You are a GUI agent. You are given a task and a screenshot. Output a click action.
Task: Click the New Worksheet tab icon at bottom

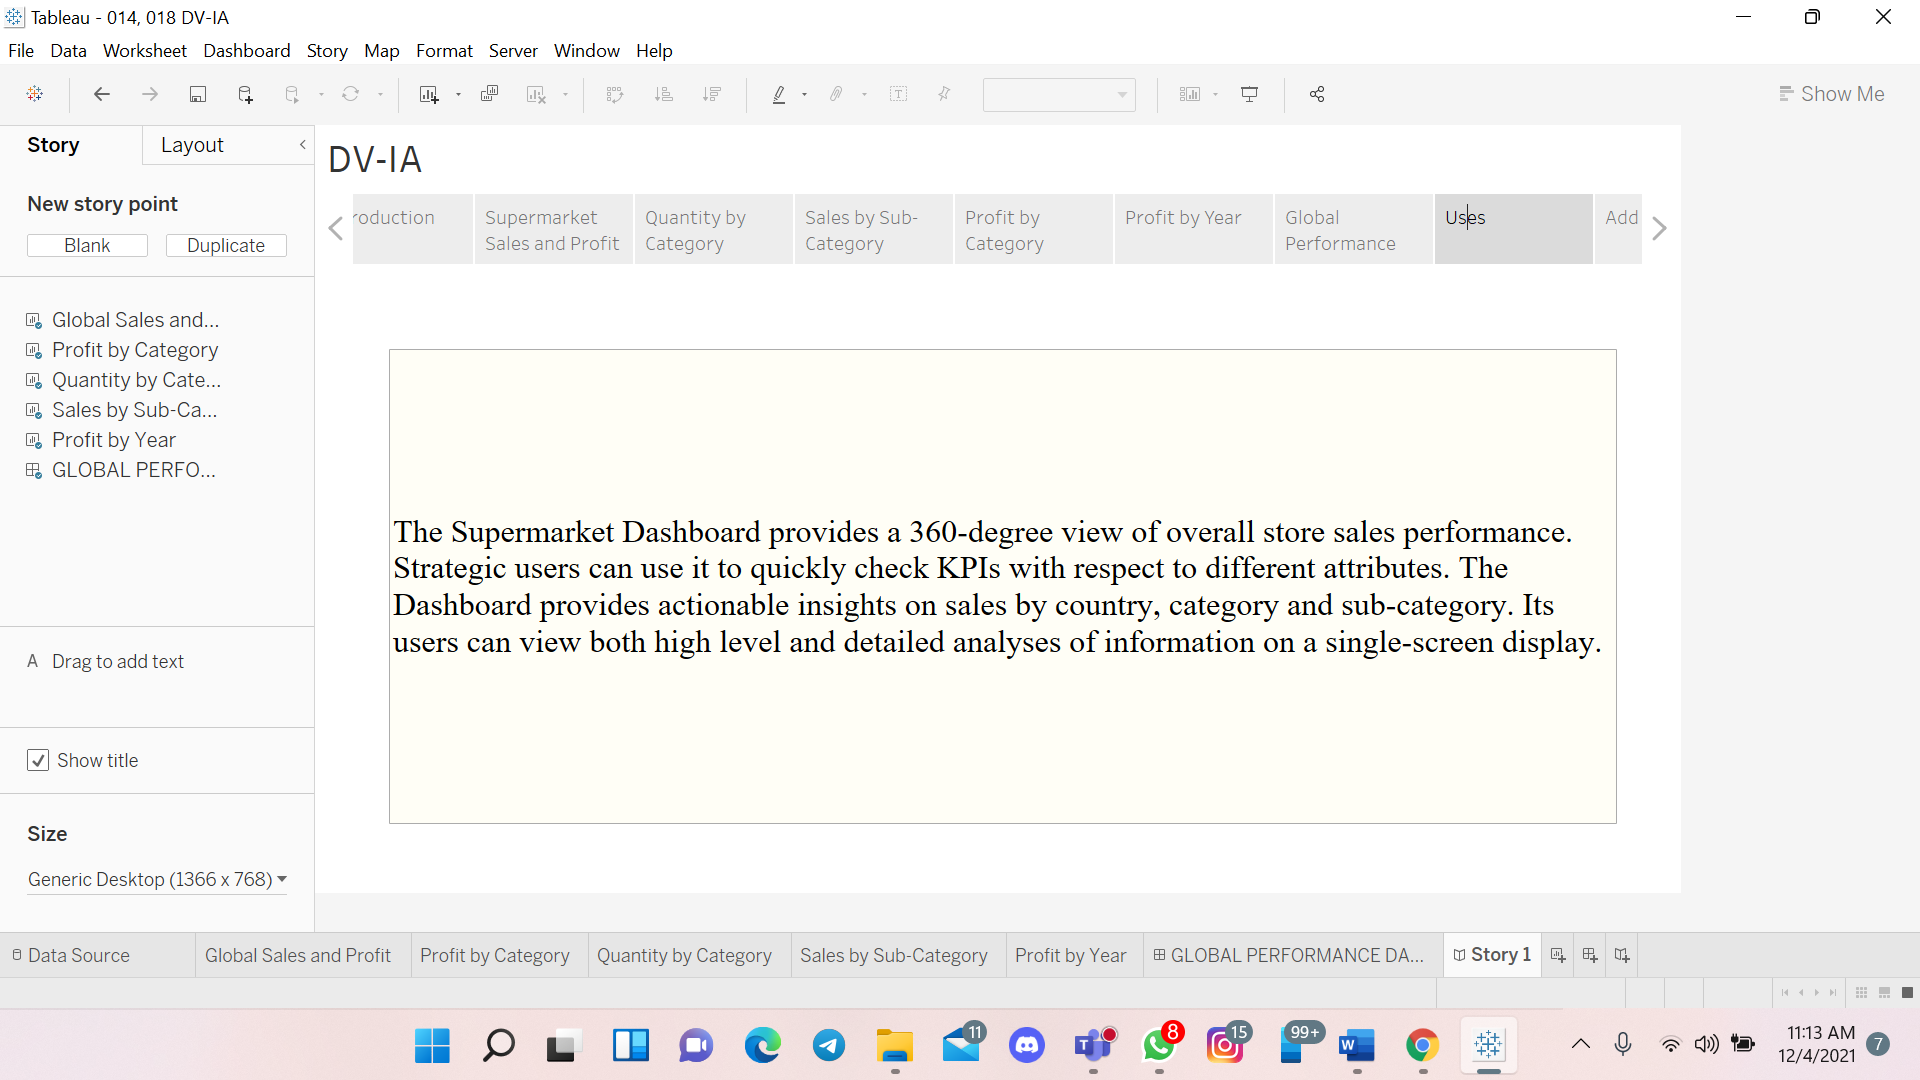1558,955
